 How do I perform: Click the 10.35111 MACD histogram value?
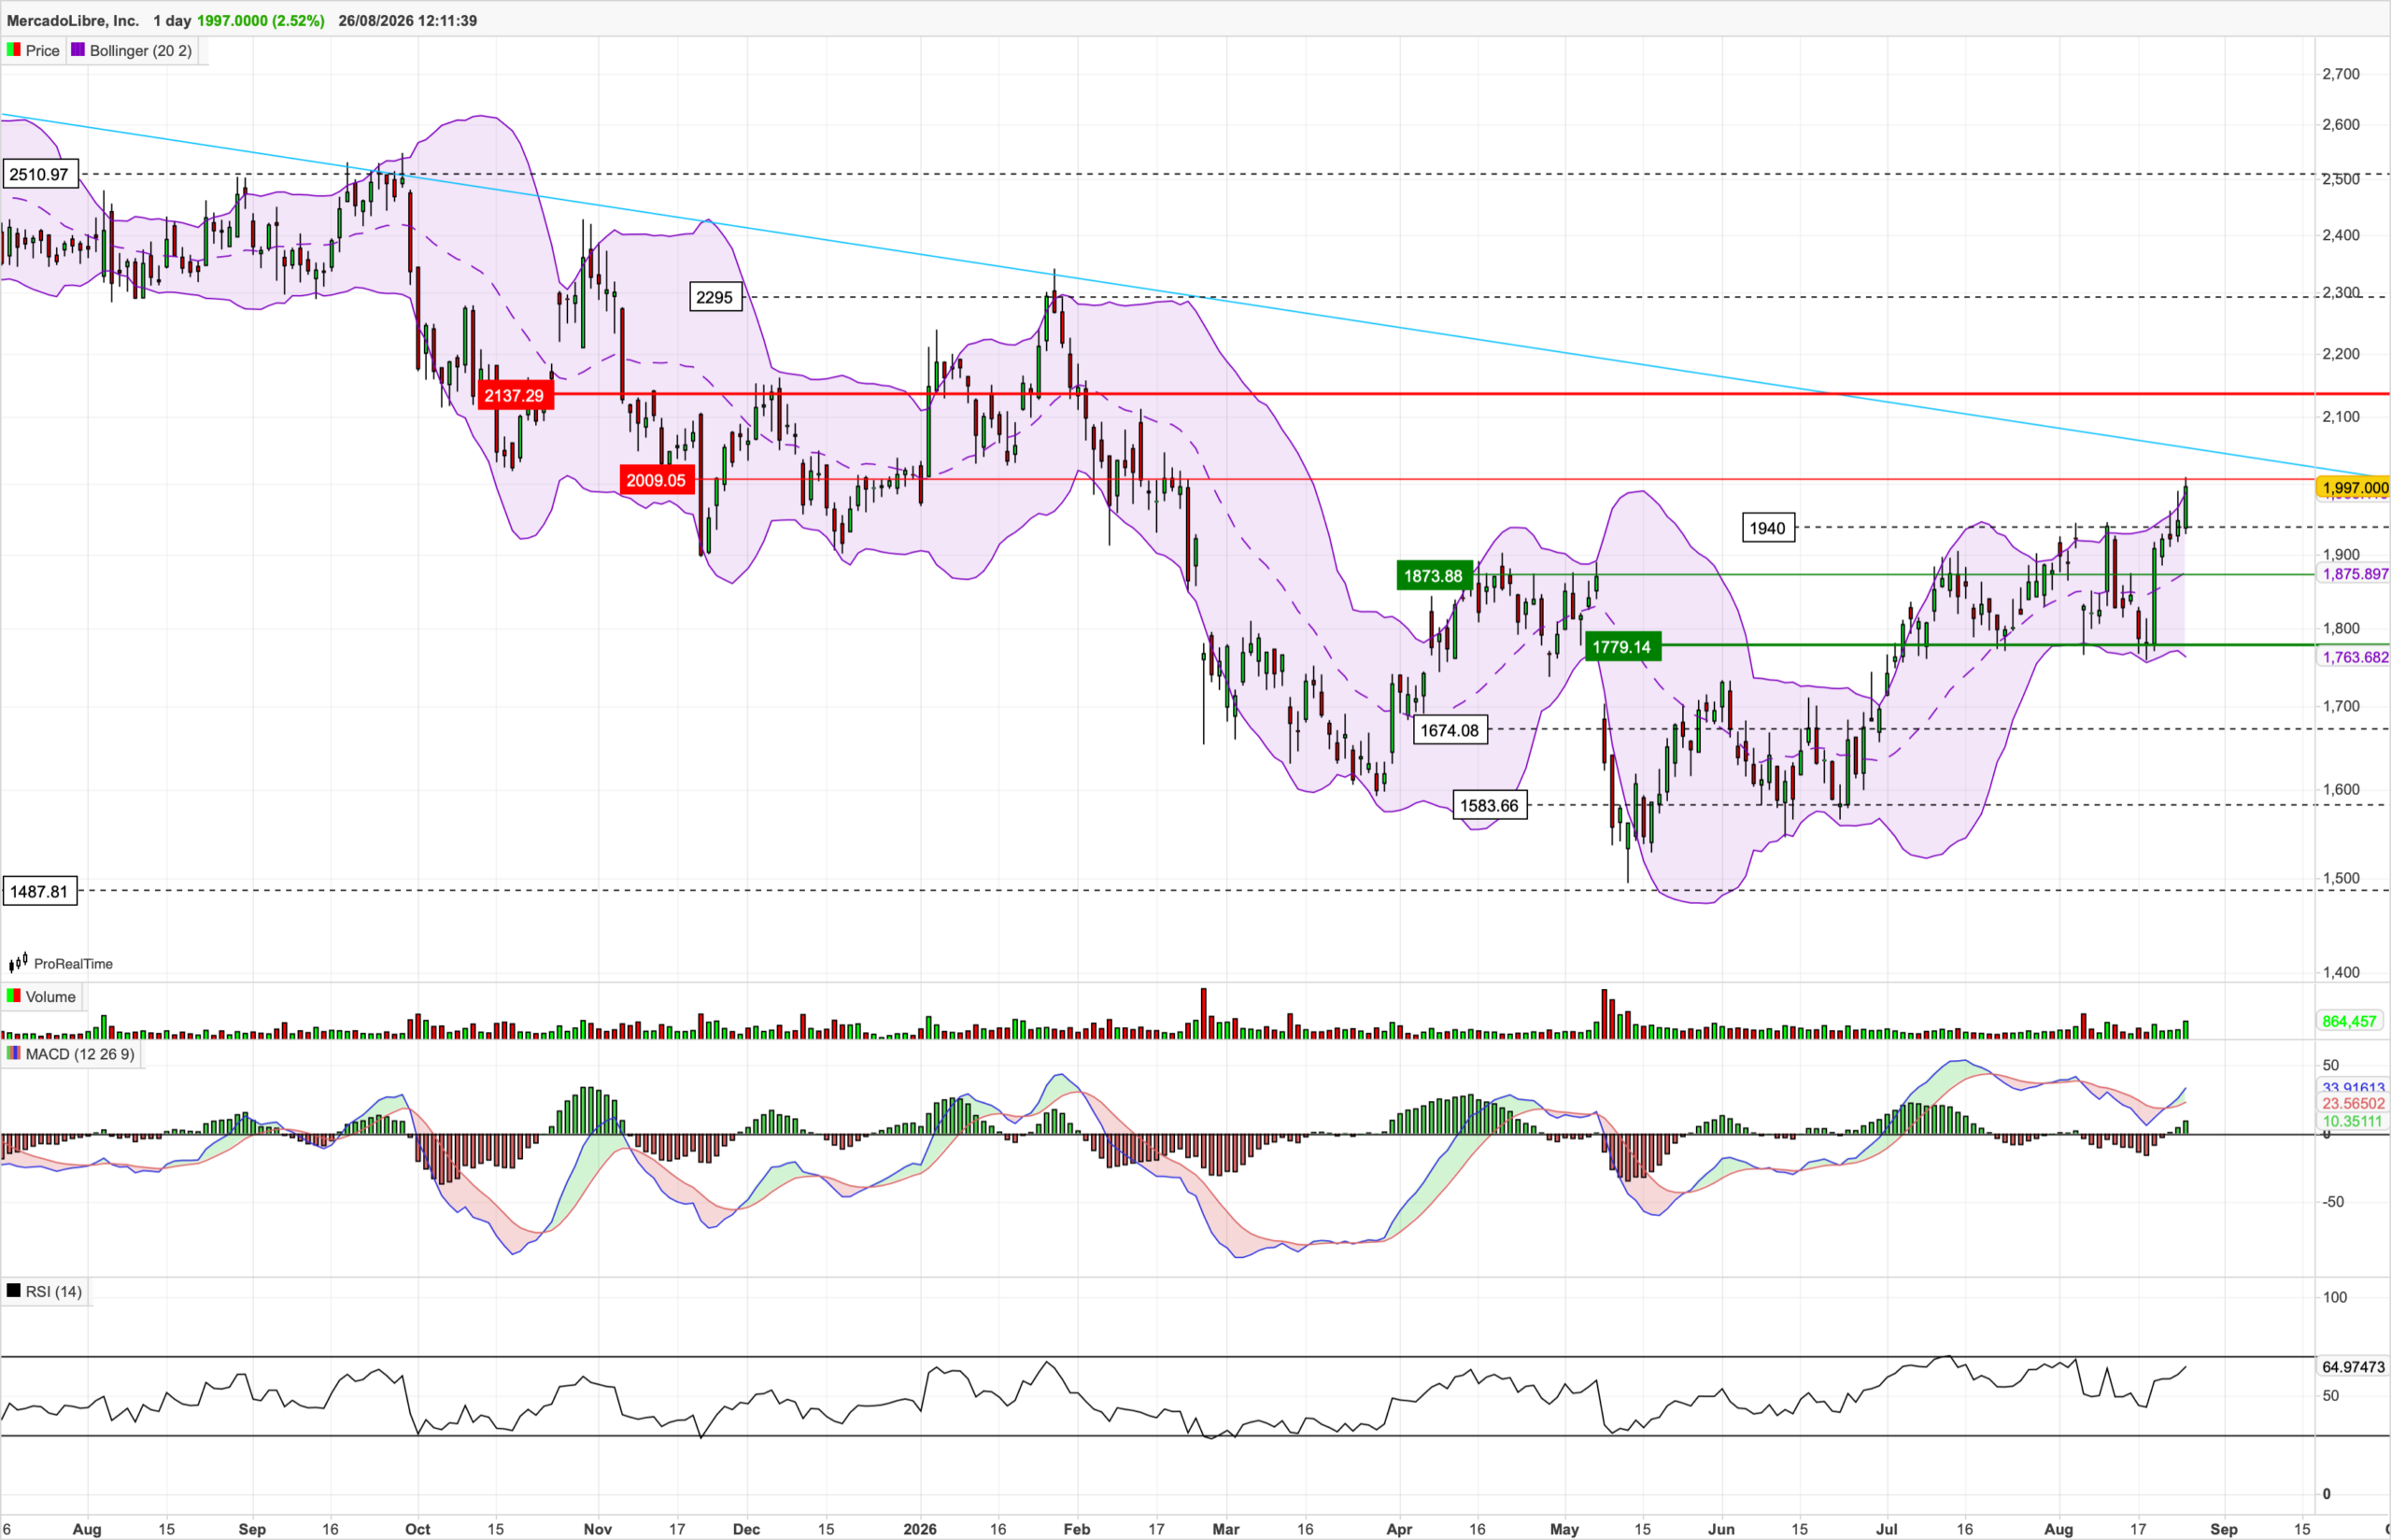2353,1122
